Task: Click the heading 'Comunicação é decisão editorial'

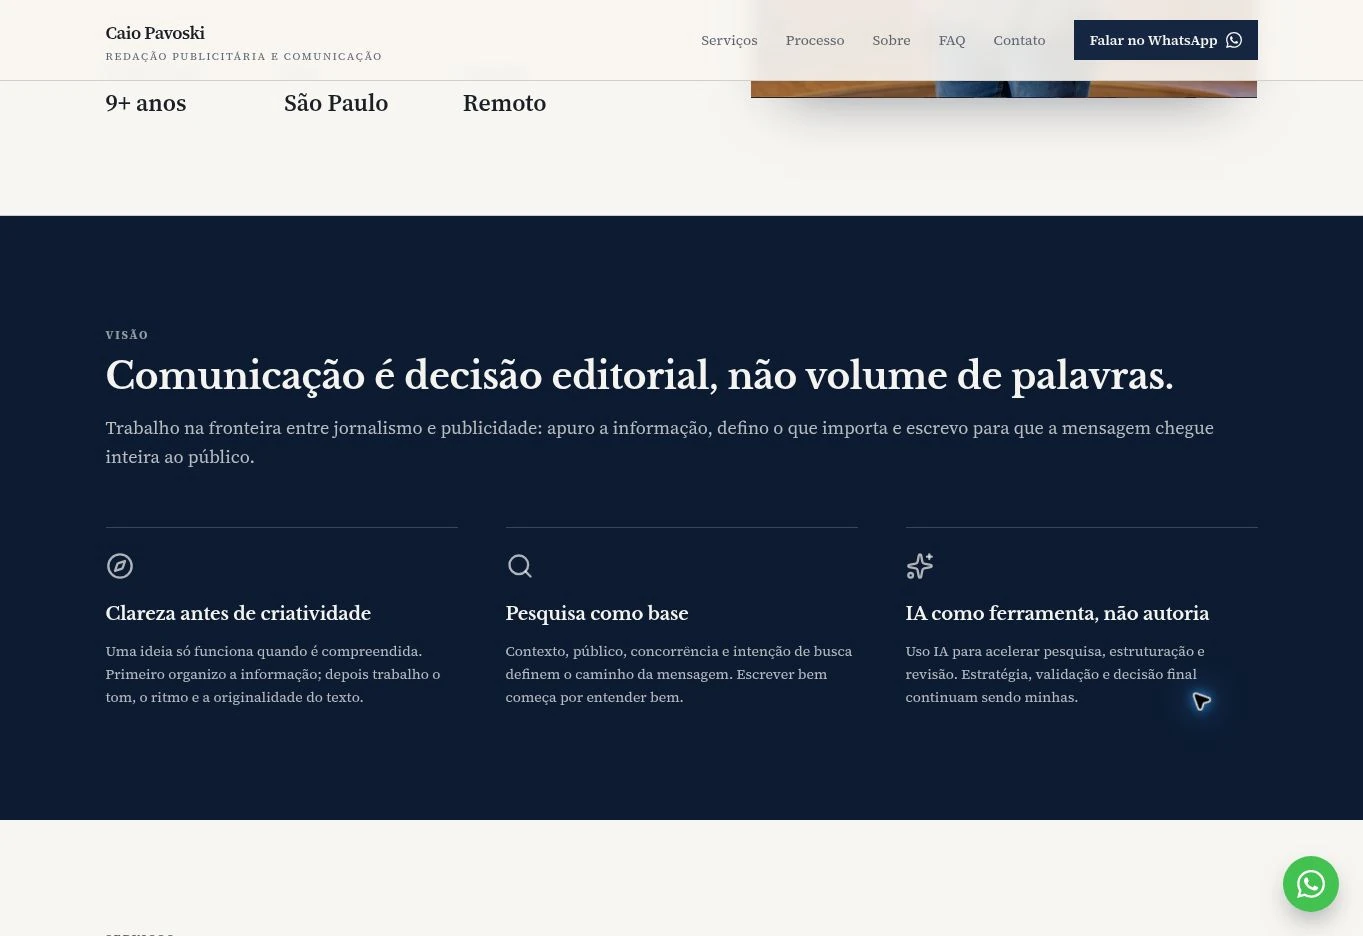Action: pos(640,376)
